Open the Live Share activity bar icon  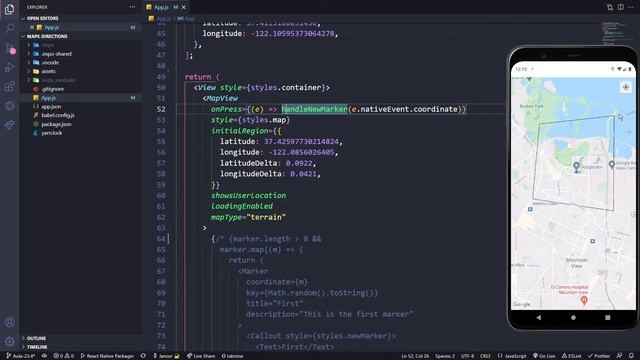point(9,125)
